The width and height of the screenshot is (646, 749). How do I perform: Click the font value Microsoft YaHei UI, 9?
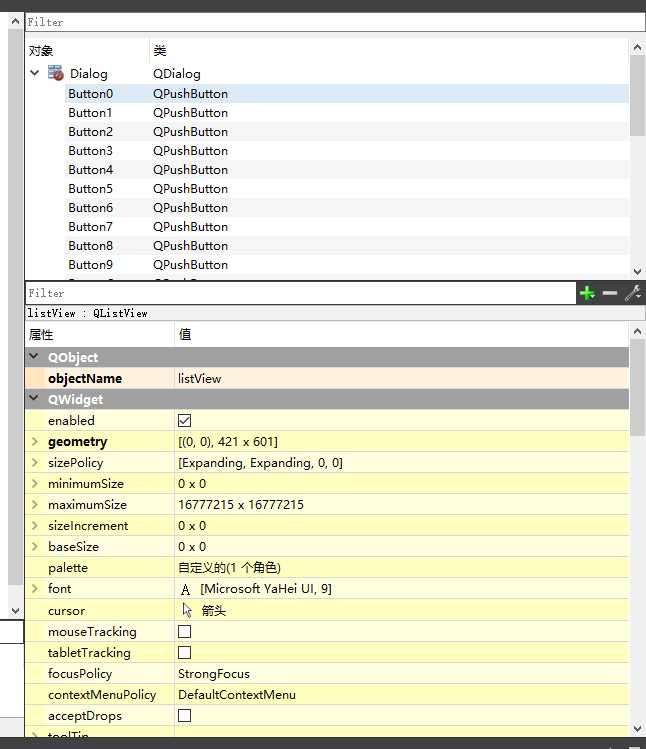266,589
